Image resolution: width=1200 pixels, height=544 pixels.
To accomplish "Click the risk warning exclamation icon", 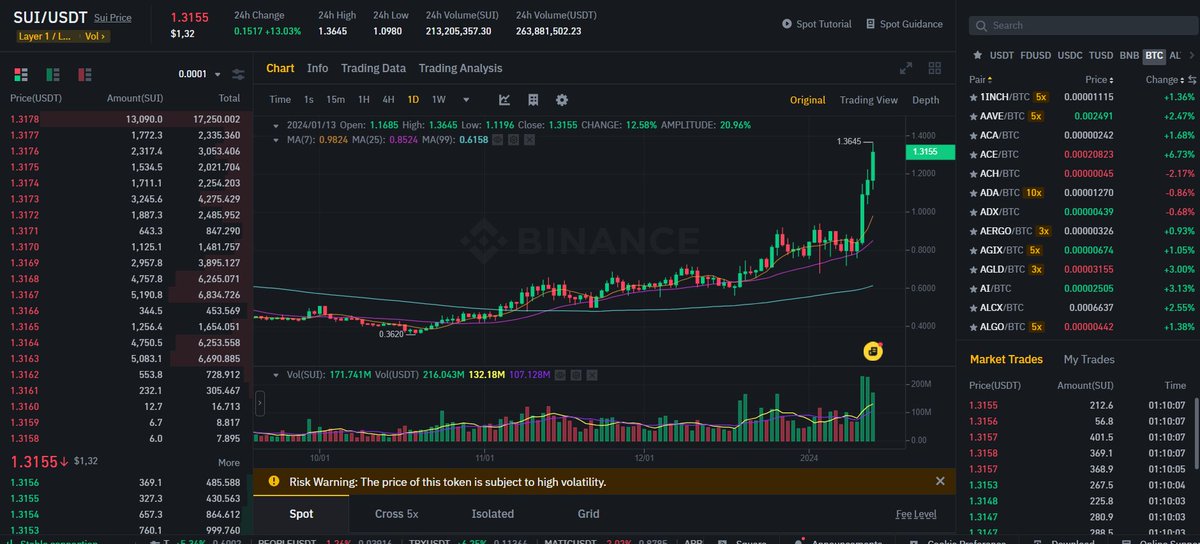I will (x=274, y=481).
